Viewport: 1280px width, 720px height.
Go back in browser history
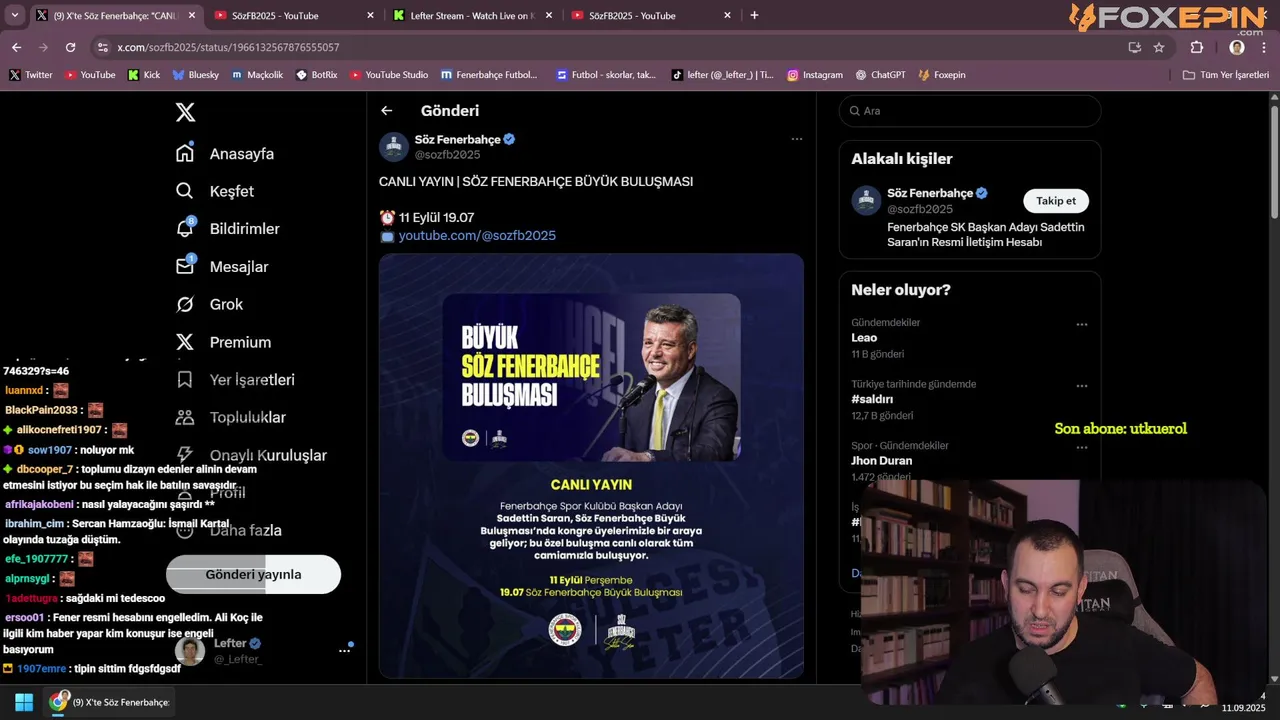point(16,47)
